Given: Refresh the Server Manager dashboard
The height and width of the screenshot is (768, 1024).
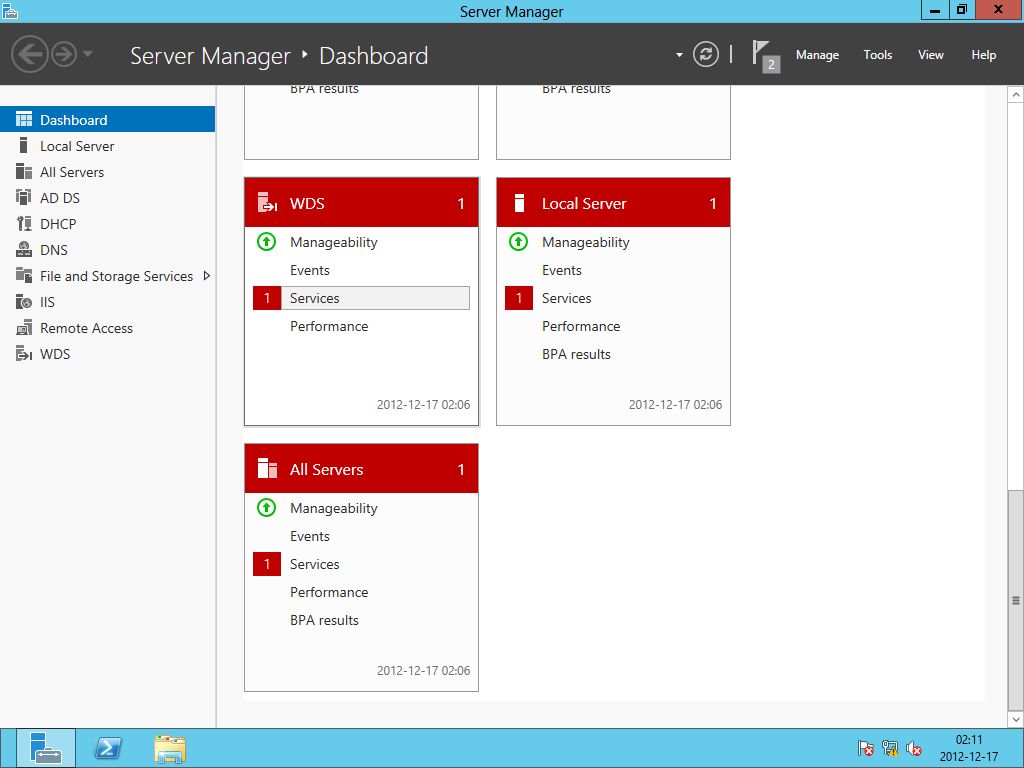Looking at the screenshot, I should pyautogui.click(x=705, y=54).
